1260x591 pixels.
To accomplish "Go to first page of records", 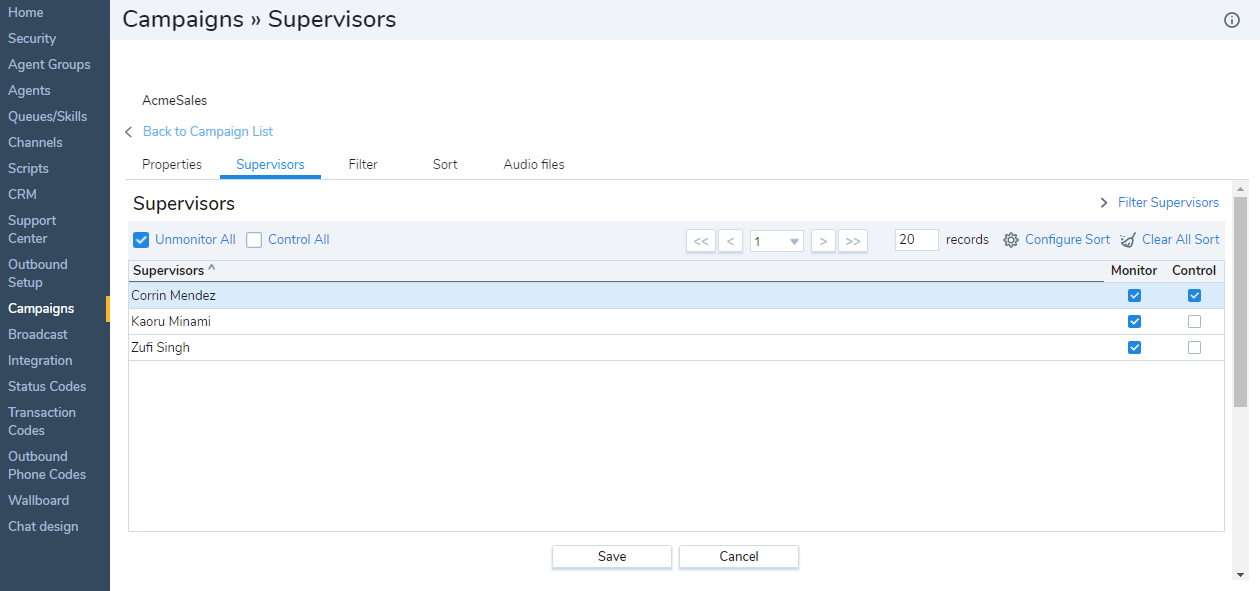I will 700,241.
